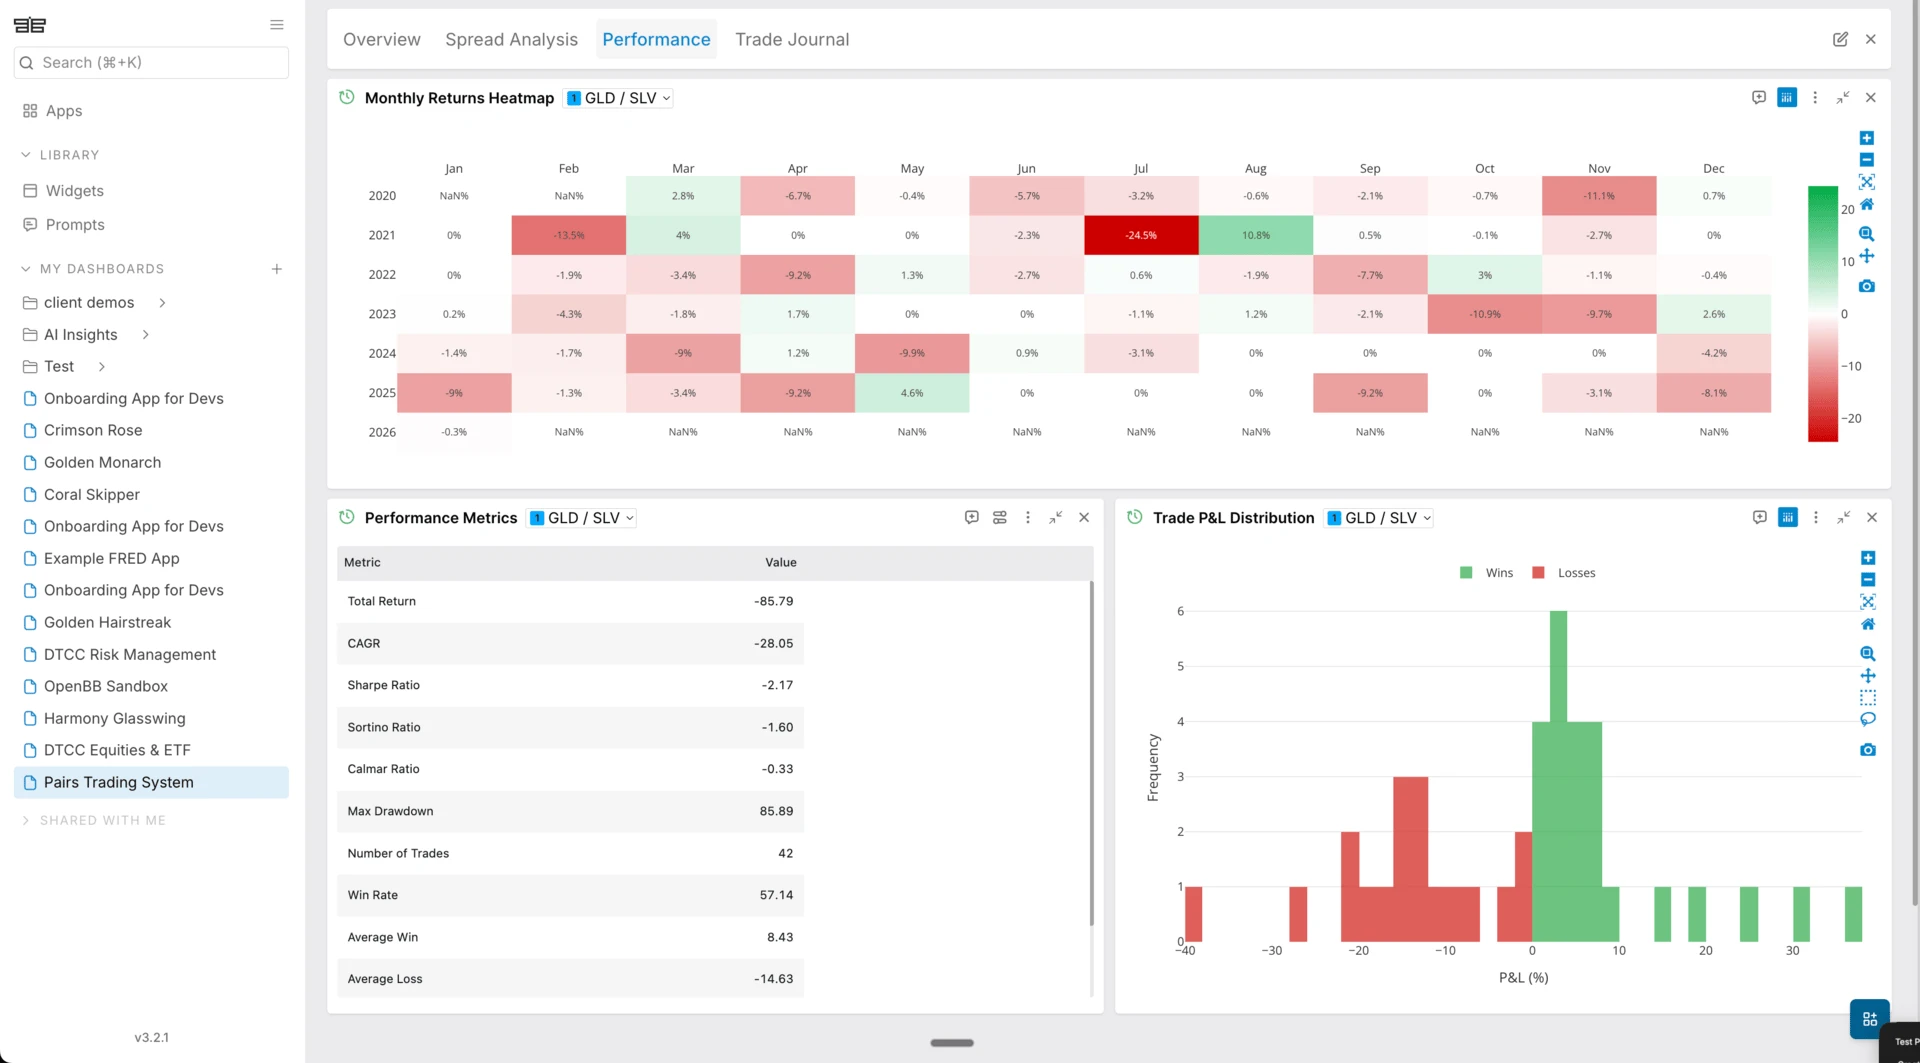Download heatmap plot as image camera icon
Image resolution: width=1920 pixels, height=1063 pixels.
(x=1866, y=286)
